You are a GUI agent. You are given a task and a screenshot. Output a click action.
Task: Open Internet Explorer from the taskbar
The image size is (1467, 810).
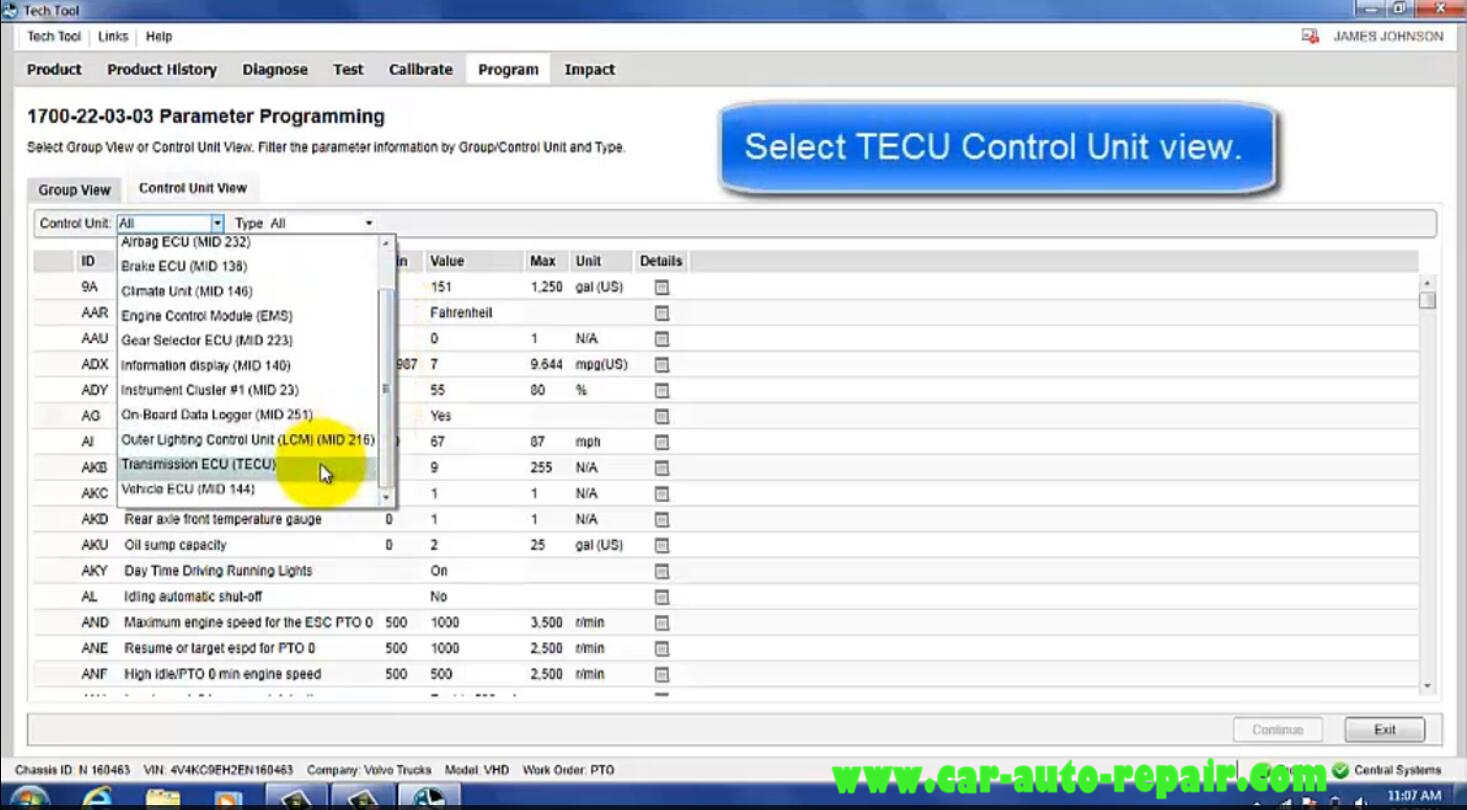pyautogui.click(x=97, y=797)
